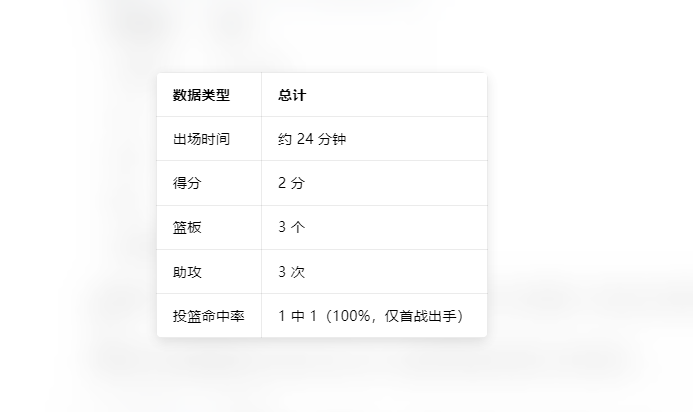Click the 3 次 value cell

[x=291, y=271]
